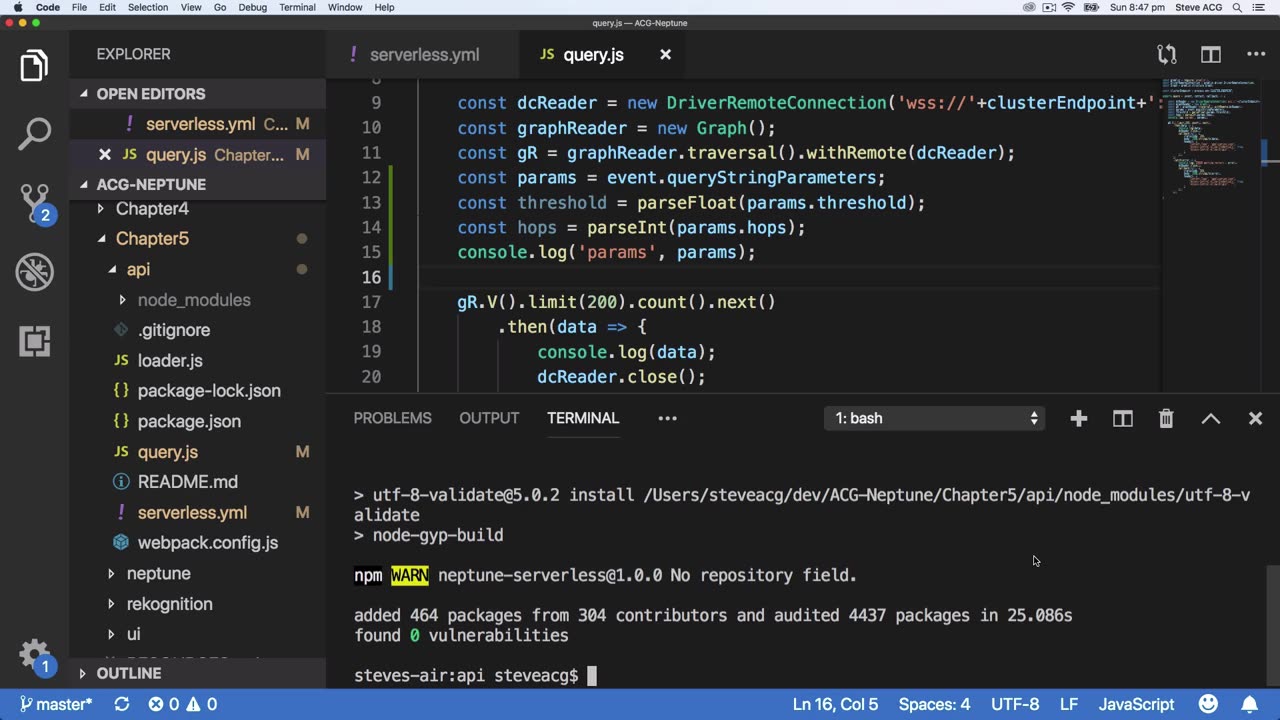
Task: Expand the neptune folder
Action: click(x=158, y=573)
